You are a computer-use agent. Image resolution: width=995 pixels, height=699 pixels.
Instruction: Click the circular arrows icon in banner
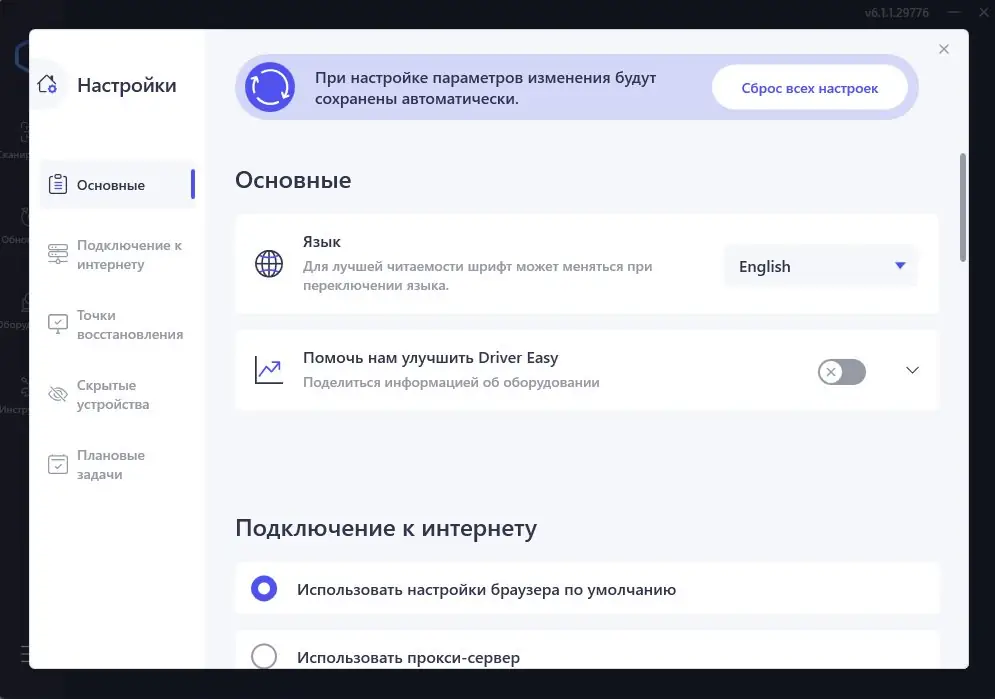tap(269, 87)
